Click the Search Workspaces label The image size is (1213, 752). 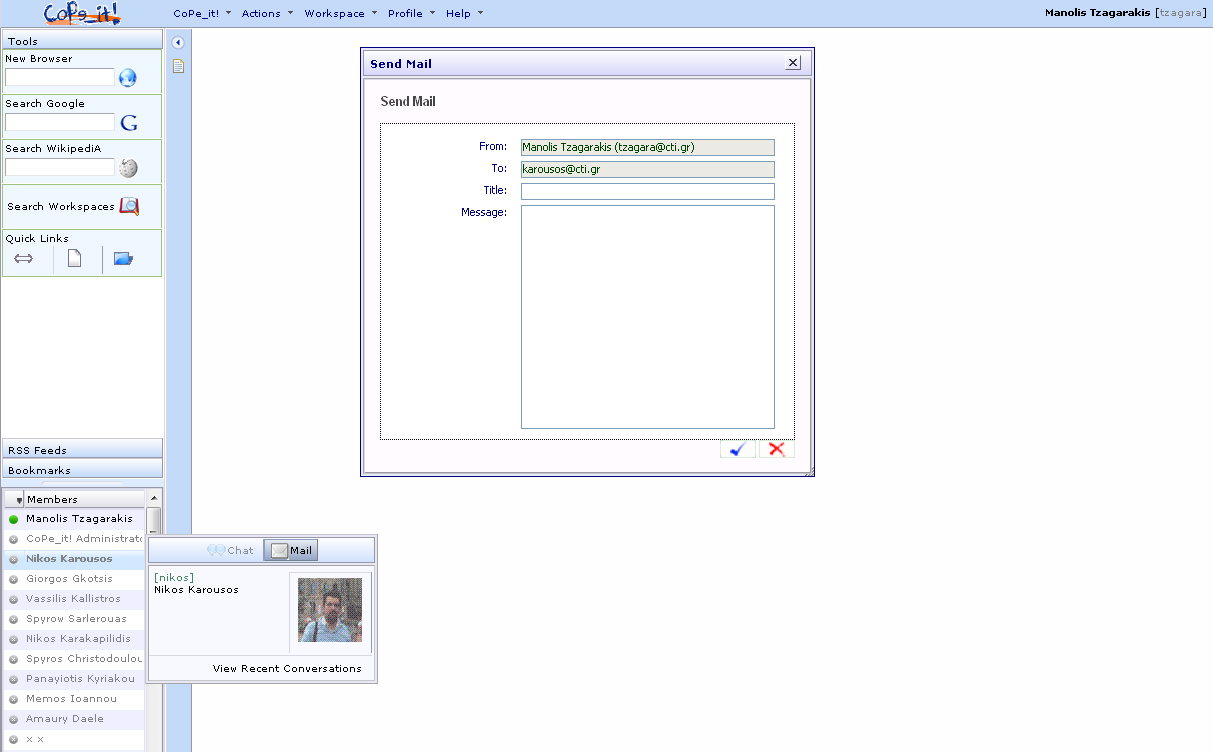coord(61,207)
